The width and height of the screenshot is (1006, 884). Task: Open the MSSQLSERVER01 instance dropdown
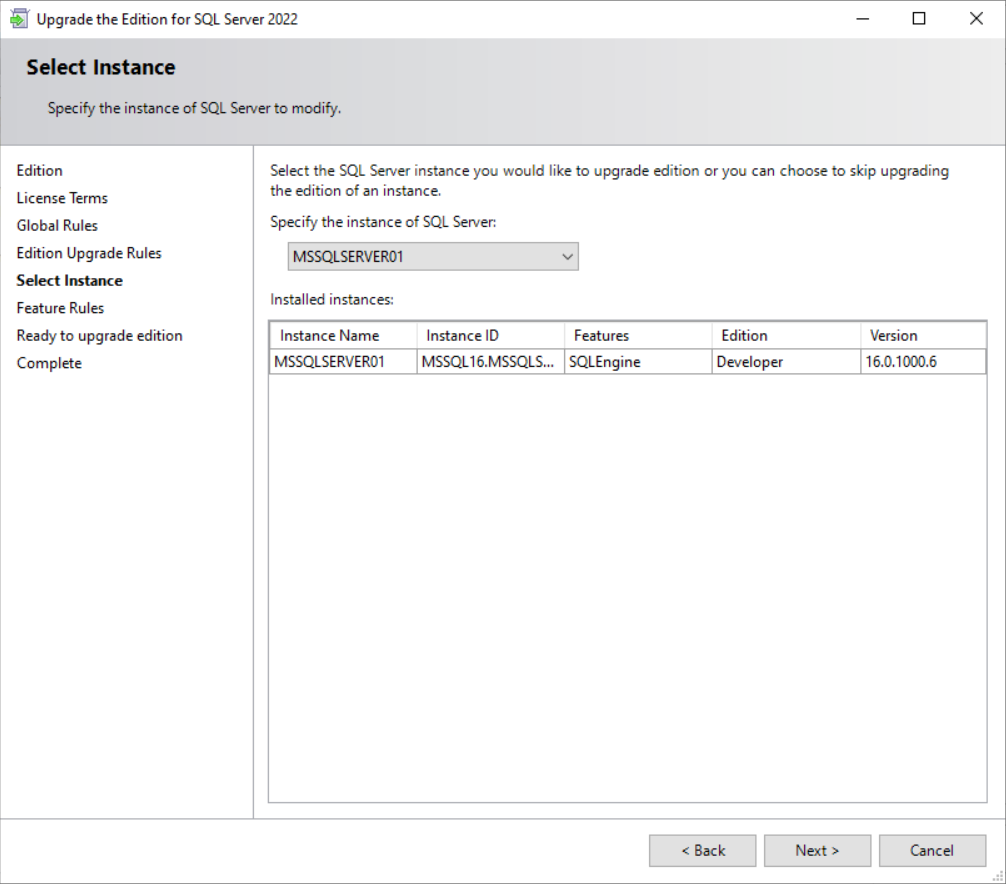pos(433,257)
